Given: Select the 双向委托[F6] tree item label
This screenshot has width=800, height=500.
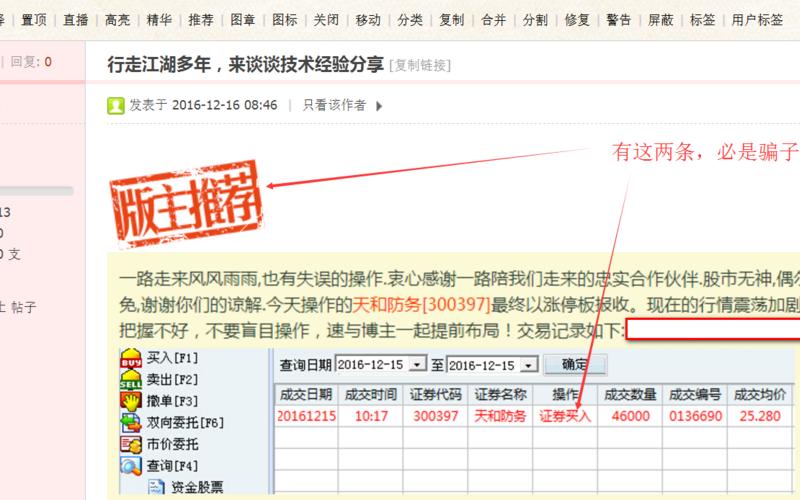Looking at the screenshot, I should (185, 422).
